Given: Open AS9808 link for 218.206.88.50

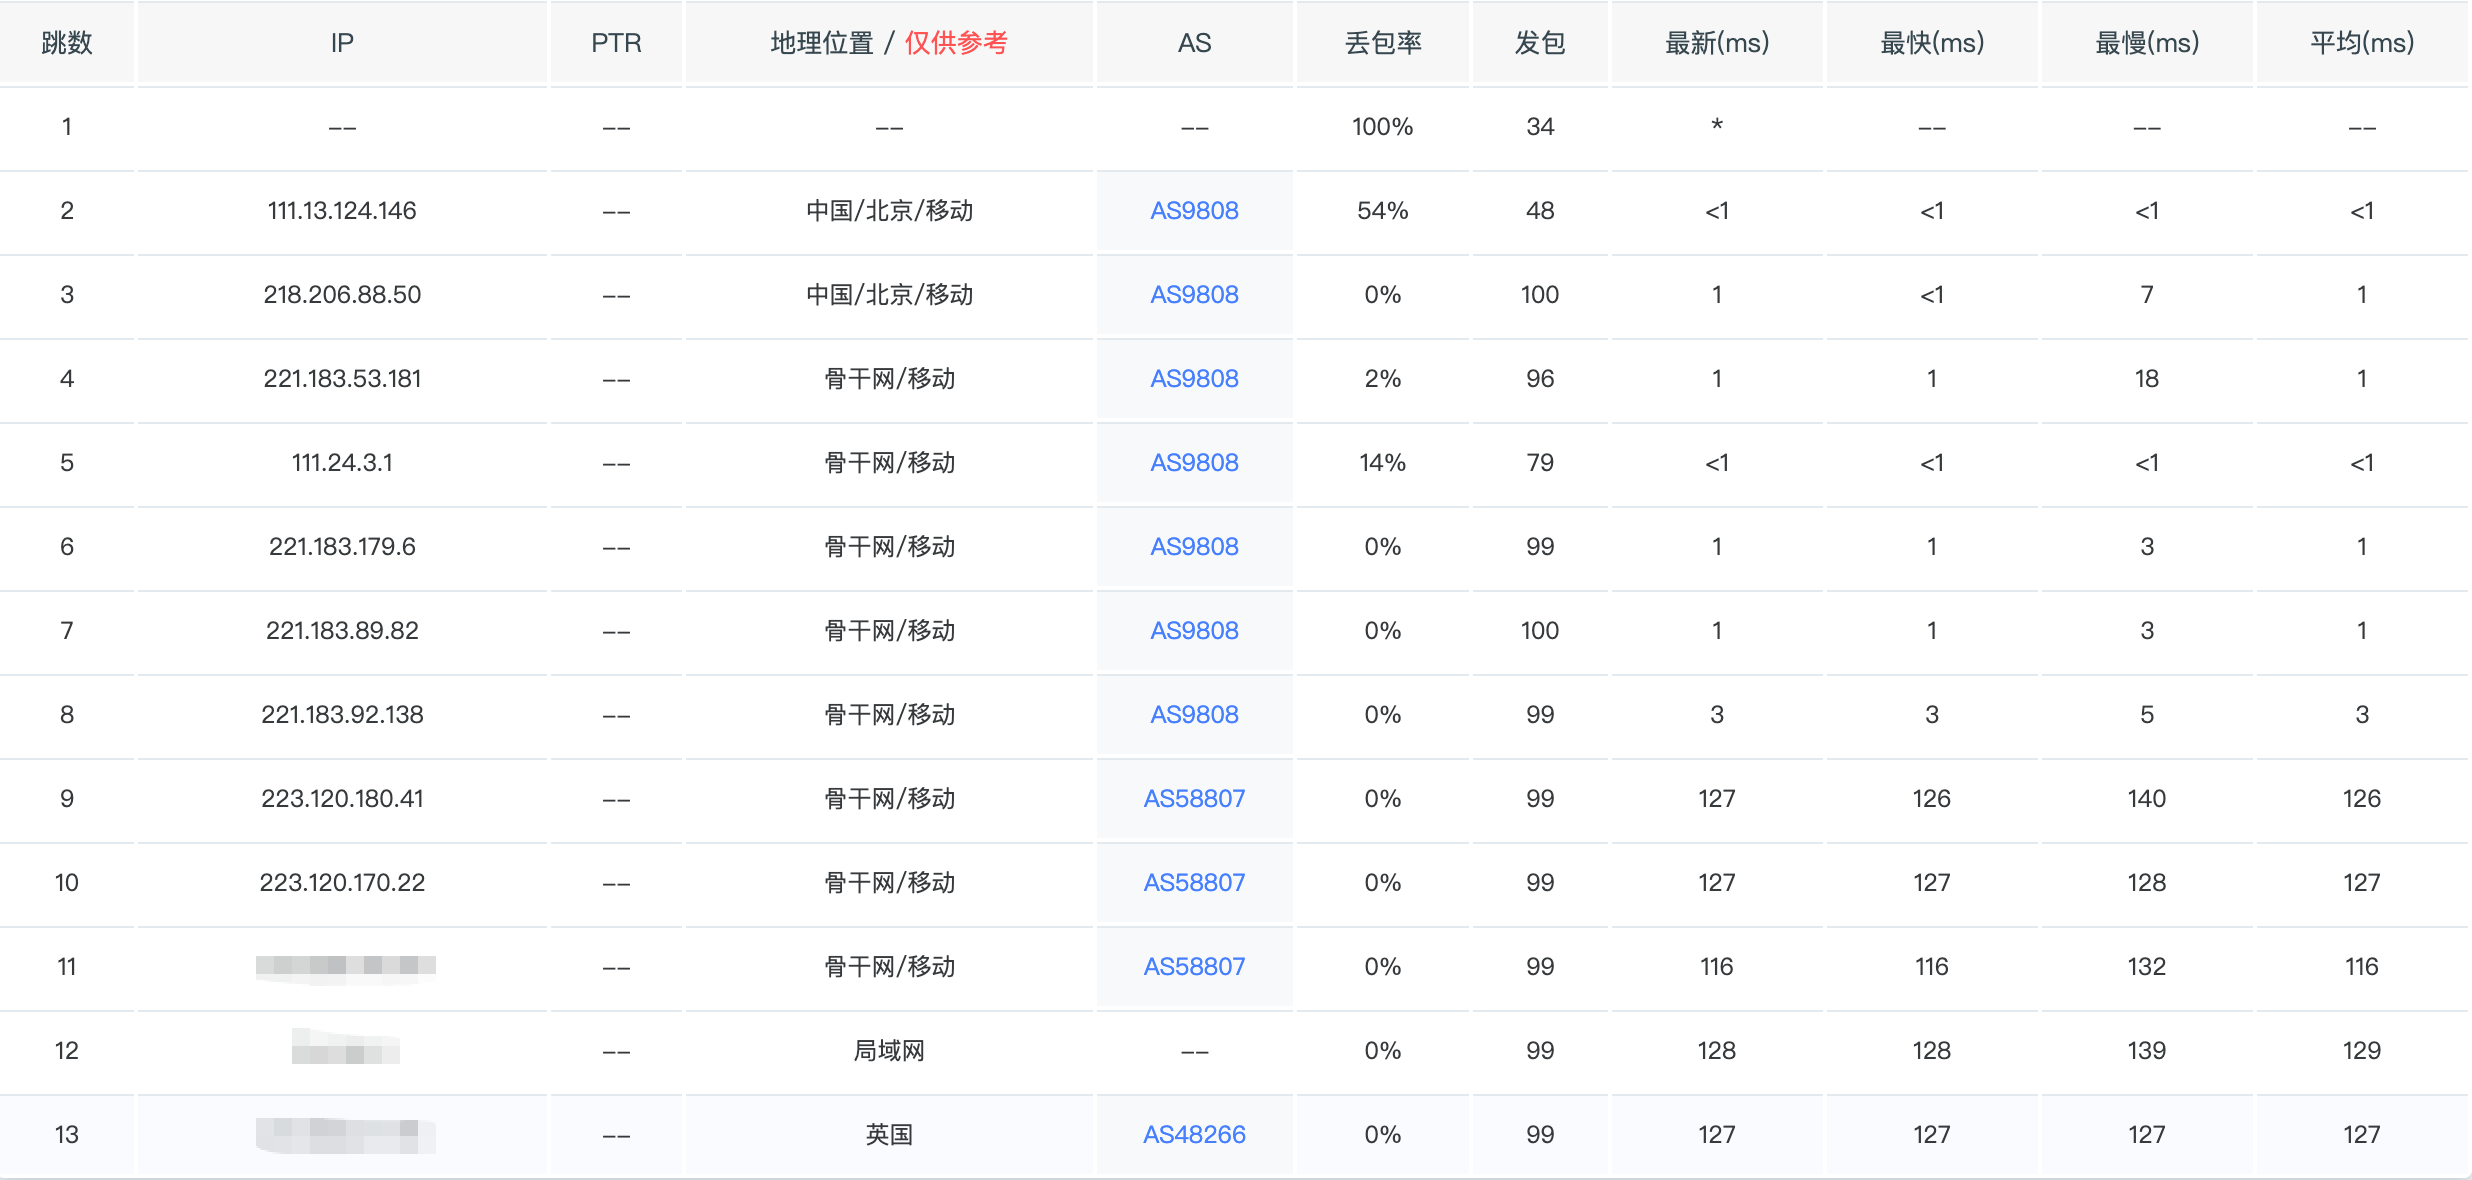Looking at the screenshot, I should 1194,295.
